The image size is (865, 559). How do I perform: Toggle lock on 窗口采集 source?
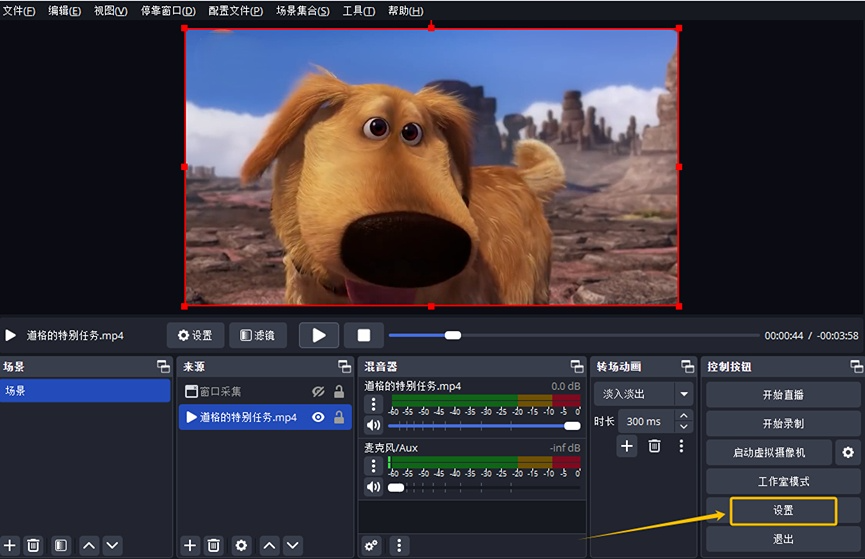339,392
